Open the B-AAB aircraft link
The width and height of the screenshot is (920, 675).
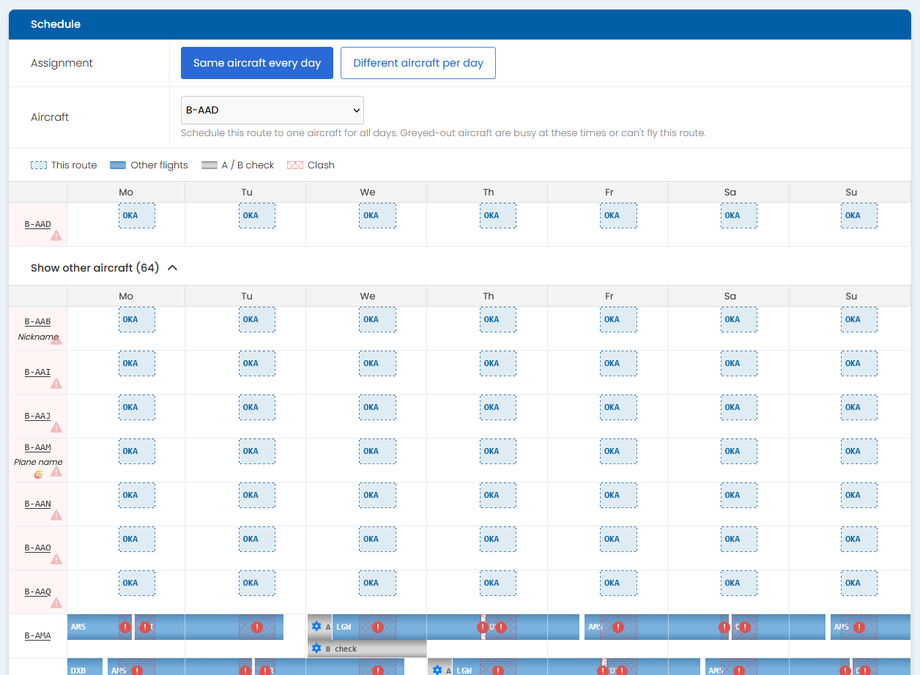pyautogui.click(x=38, y=322)
